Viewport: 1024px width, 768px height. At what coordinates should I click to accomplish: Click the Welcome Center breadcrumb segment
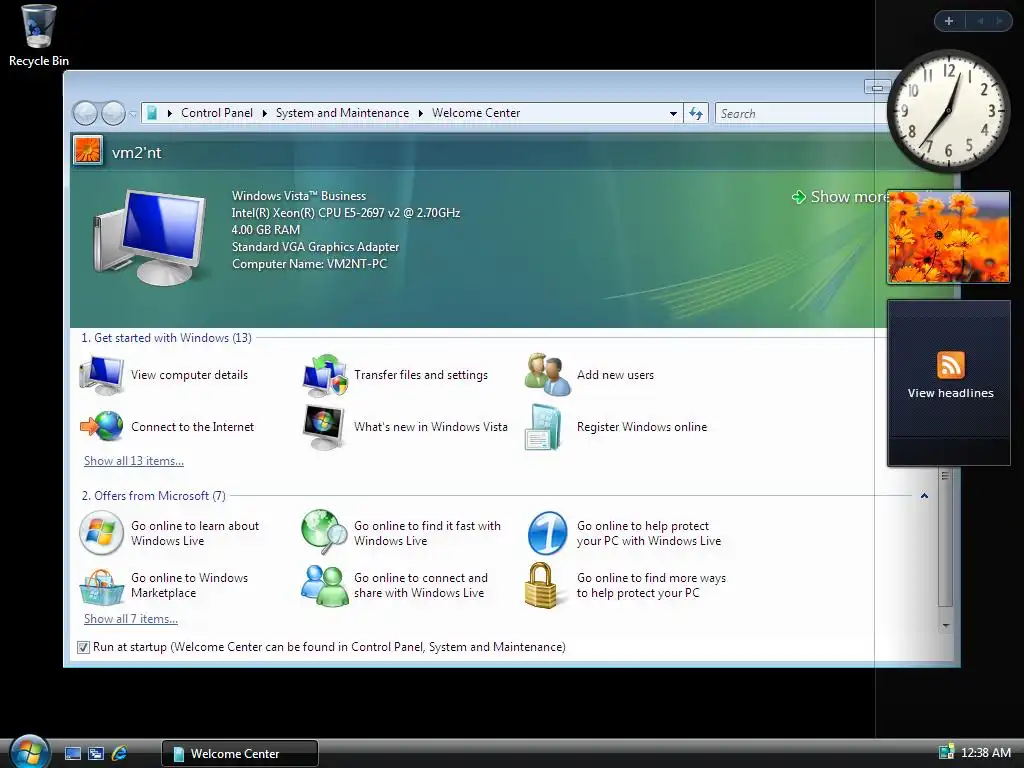click(x=476, y=113)
